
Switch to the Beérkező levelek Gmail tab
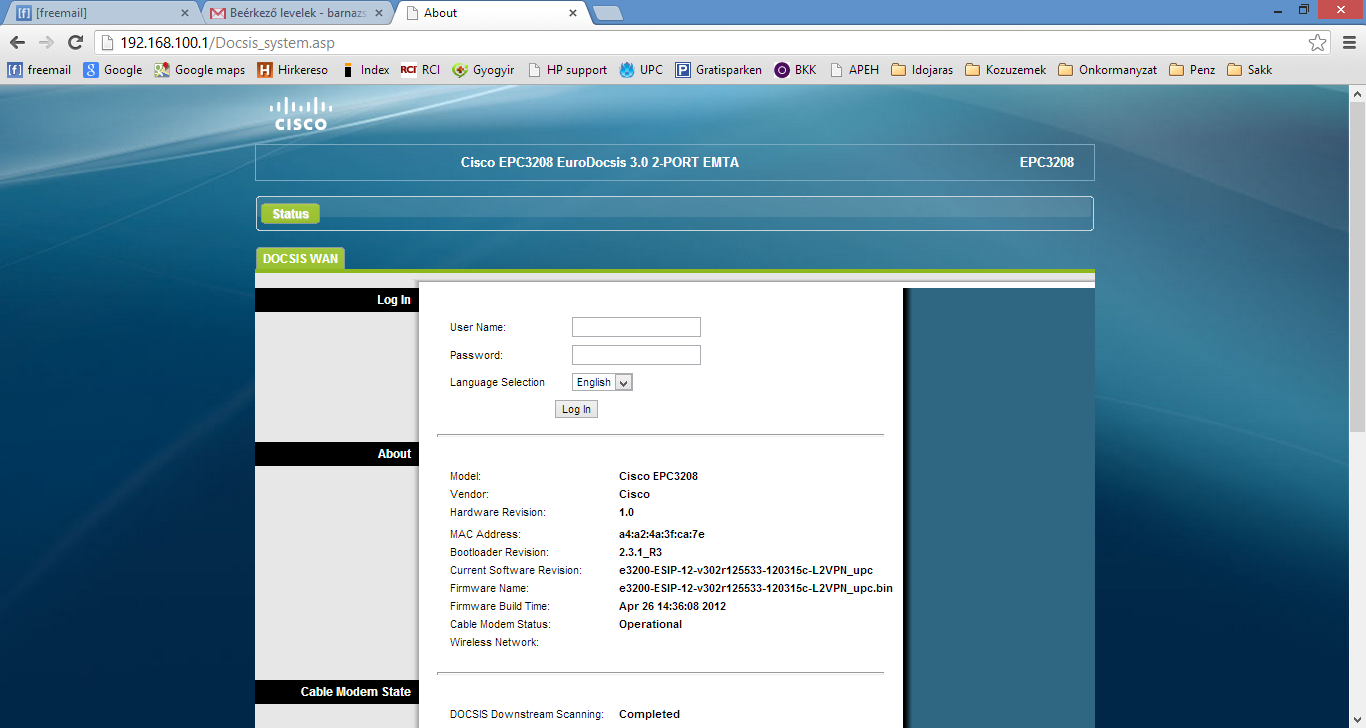(295, 13)
